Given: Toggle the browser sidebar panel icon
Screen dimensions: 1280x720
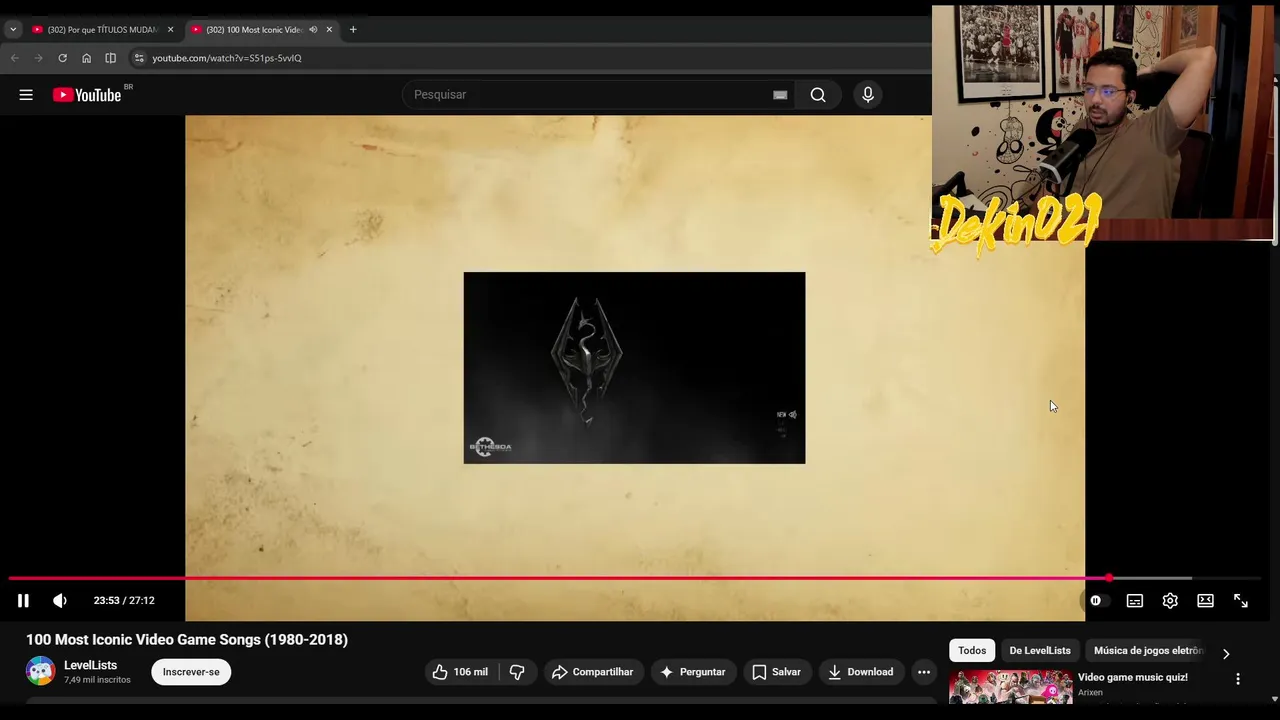Looking at the screenshot, I should 110,58.
